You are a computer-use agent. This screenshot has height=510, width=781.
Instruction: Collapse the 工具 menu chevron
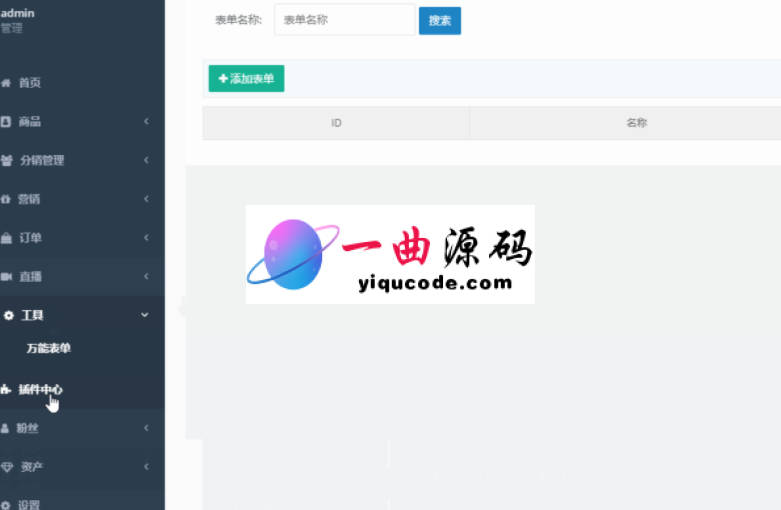[x=144, y=315]
